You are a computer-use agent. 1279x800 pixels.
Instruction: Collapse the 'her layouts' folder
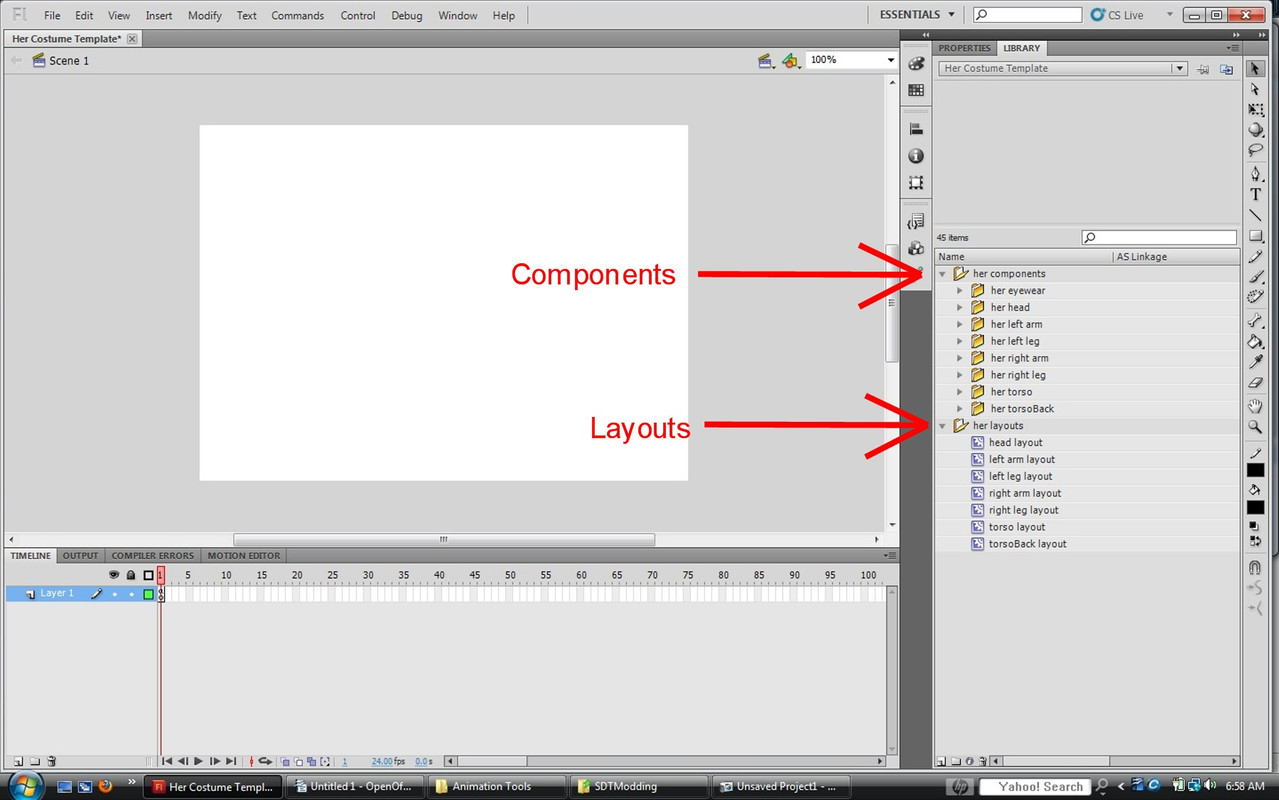tap(942, 426)
